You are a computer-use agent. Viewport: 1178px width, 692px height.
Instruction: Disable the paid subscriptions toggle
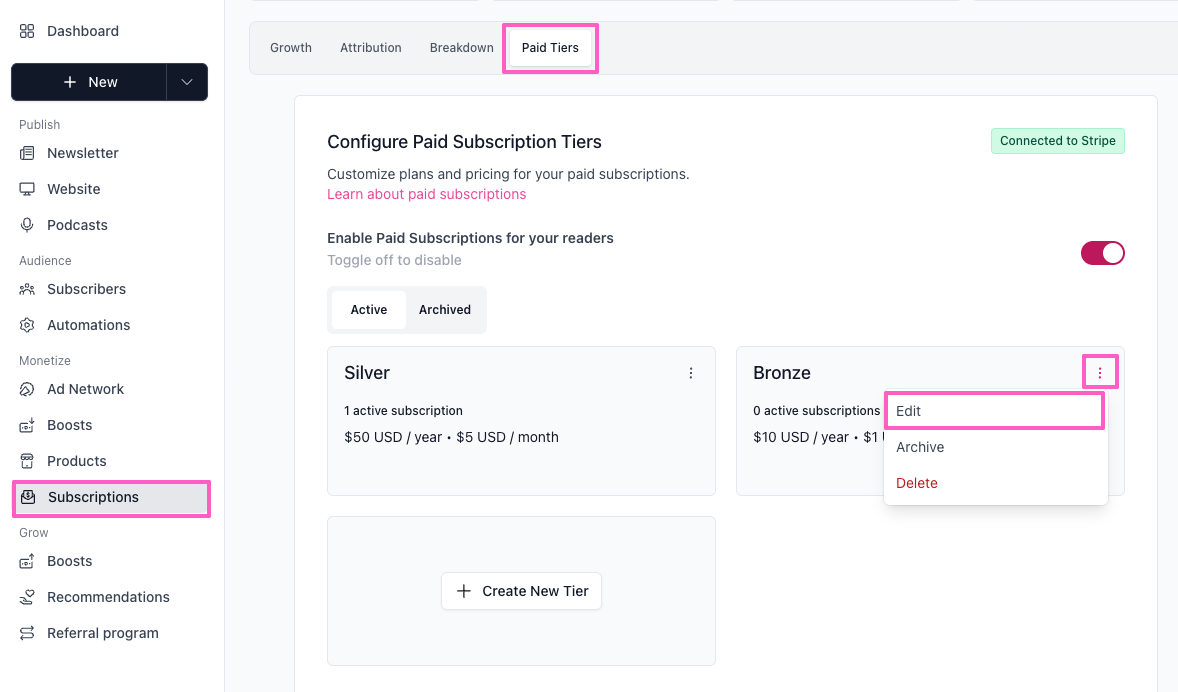(1102, 253)
